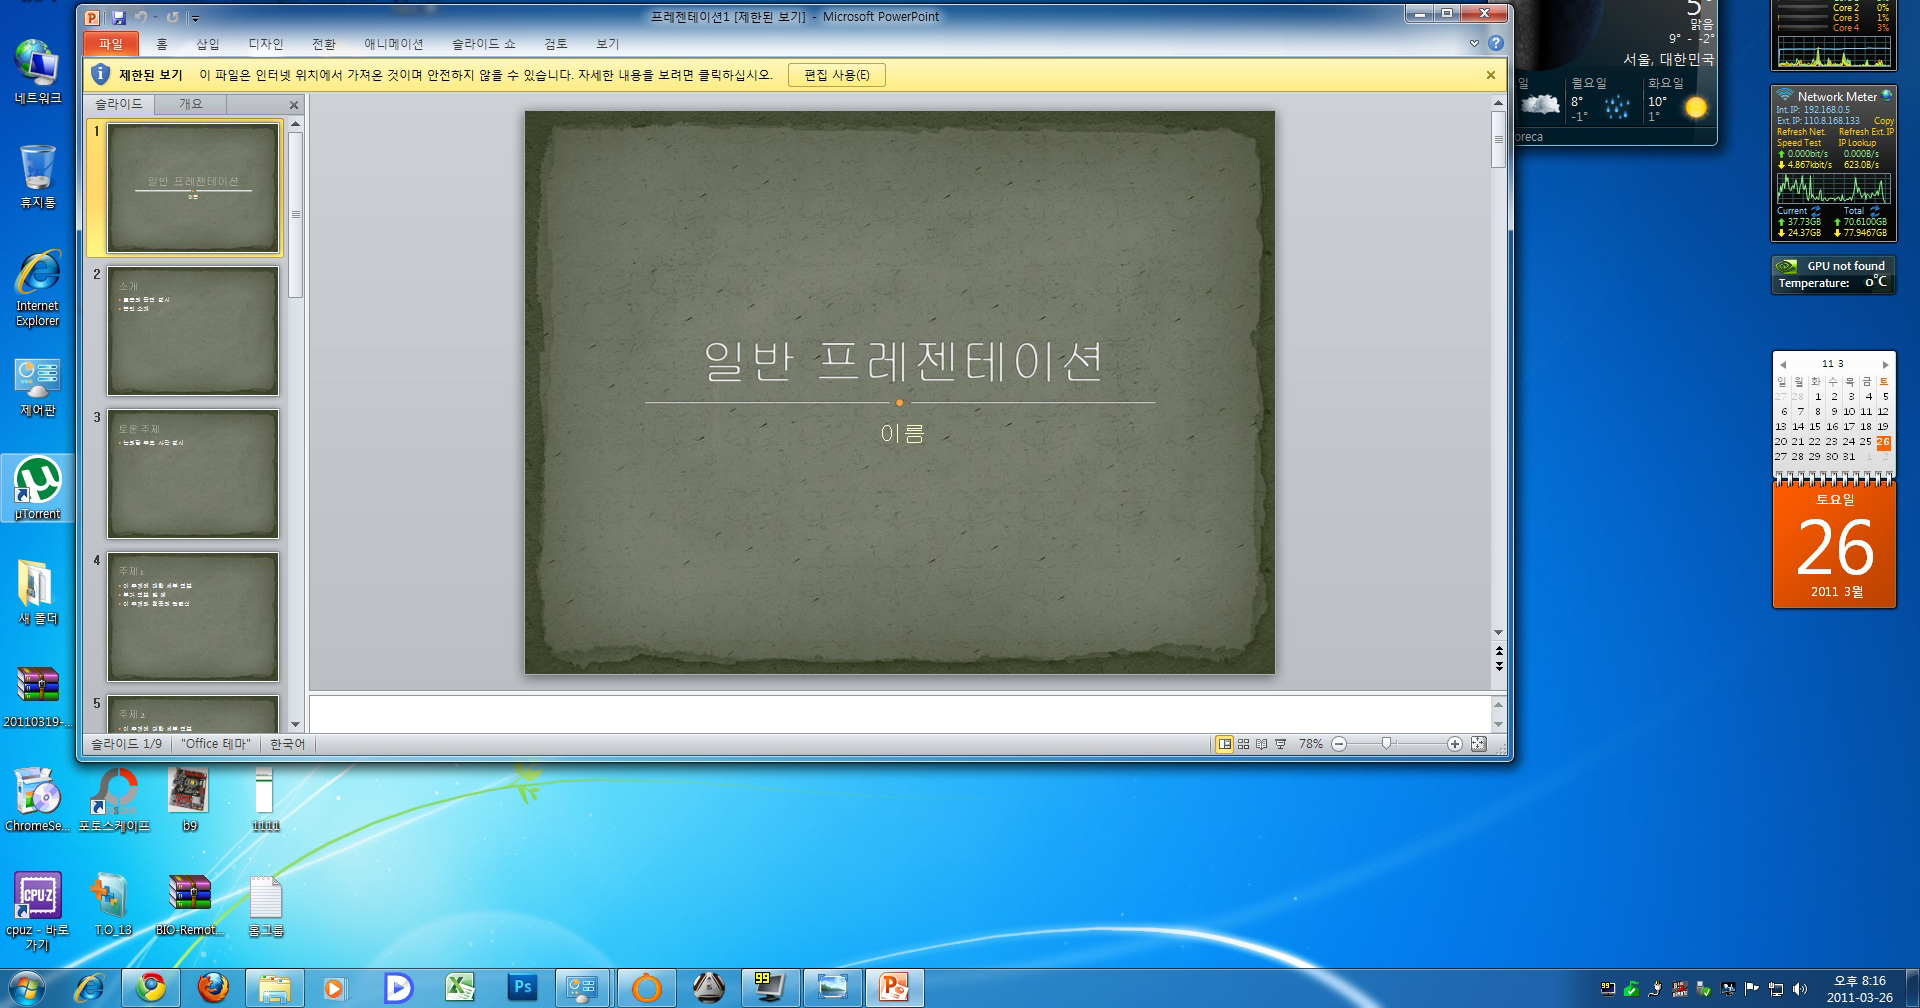Select the 슬라이드 pane tab
Screen dimensions: 1920x1008
119,104
